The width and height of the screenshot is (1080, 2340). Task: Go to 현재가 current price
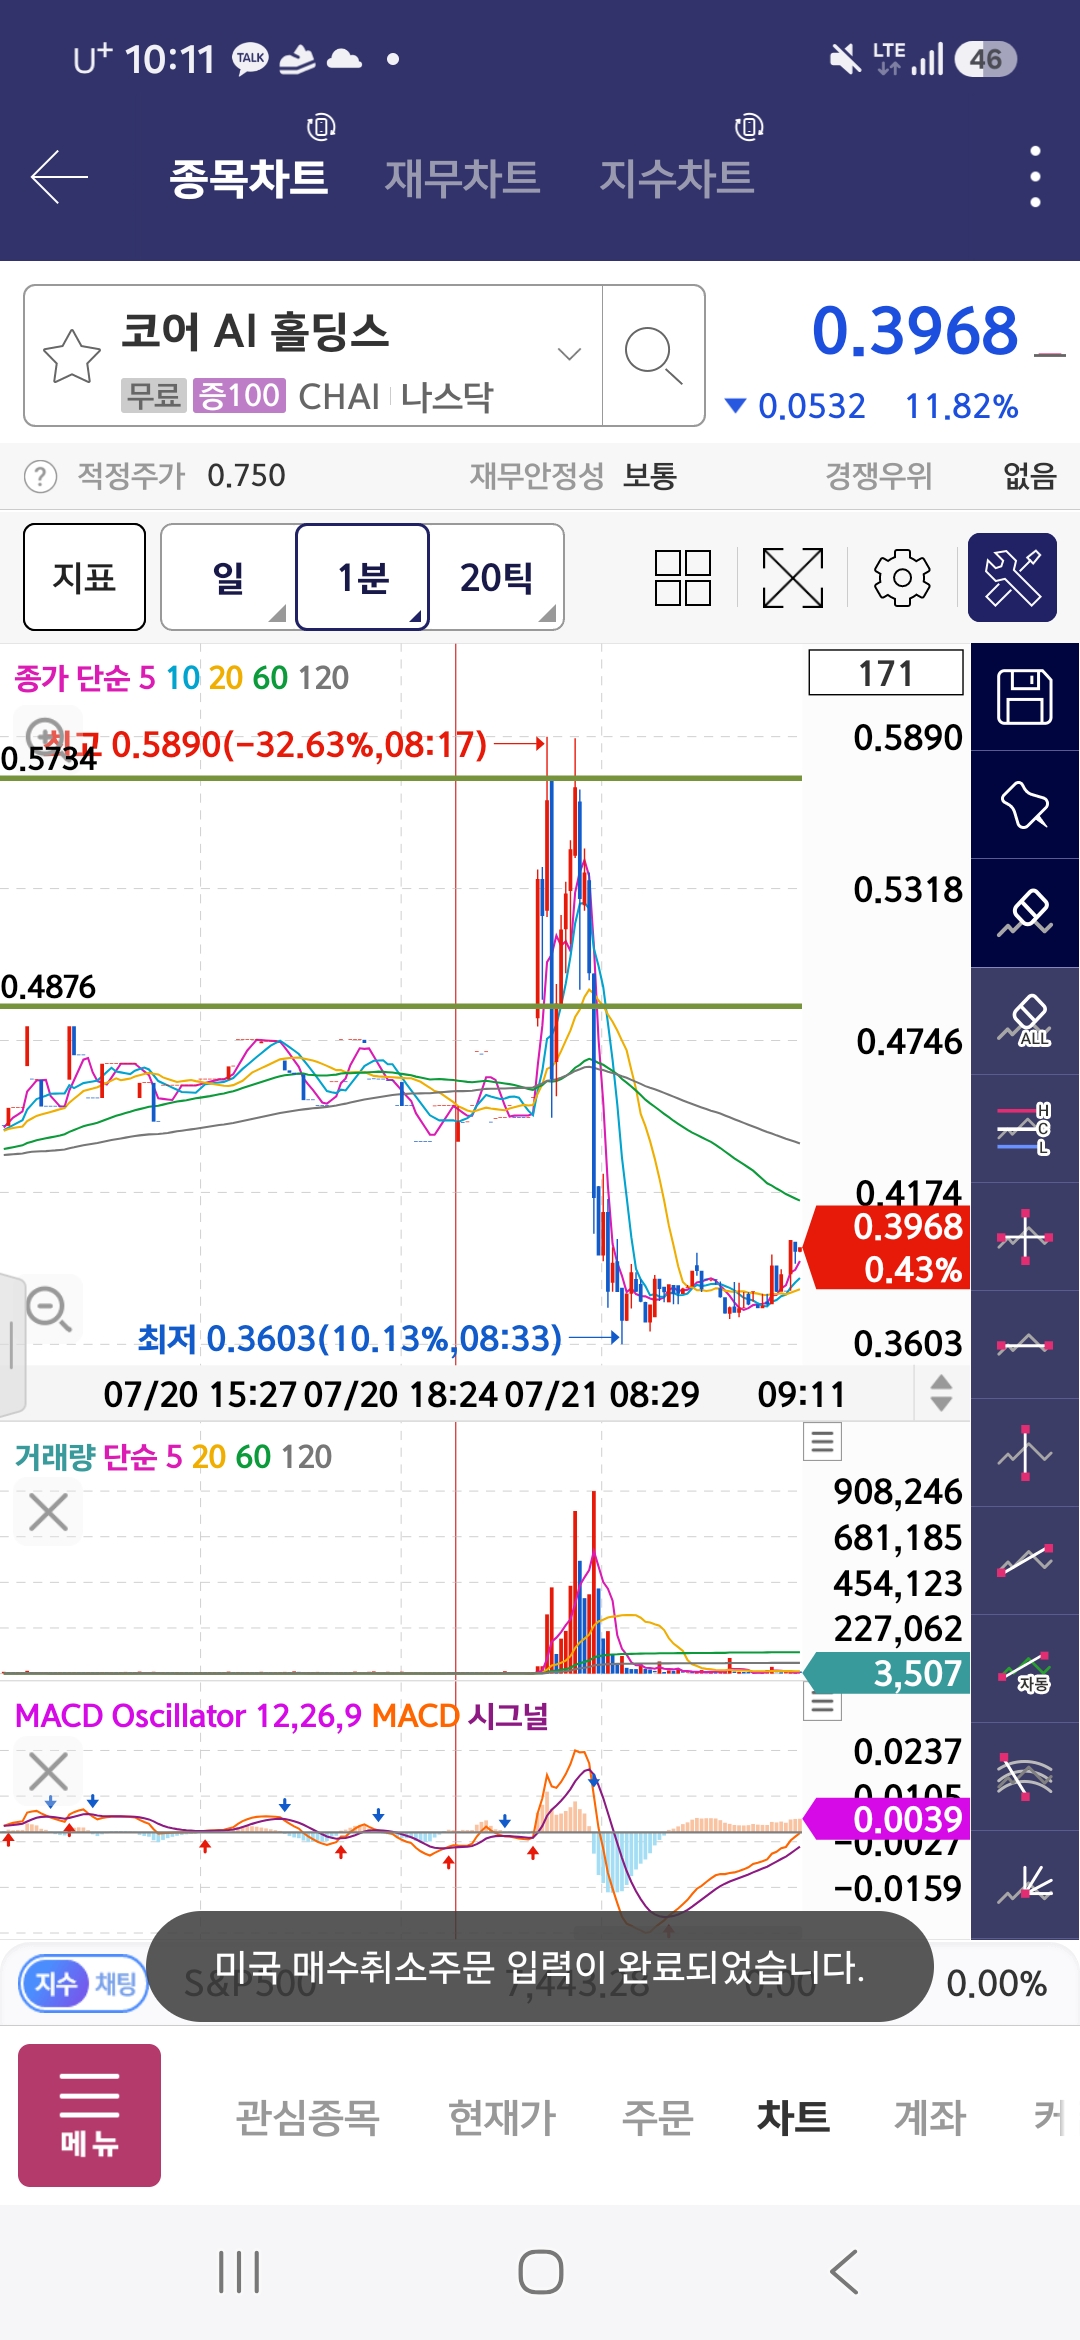[x=502, y=2117]
